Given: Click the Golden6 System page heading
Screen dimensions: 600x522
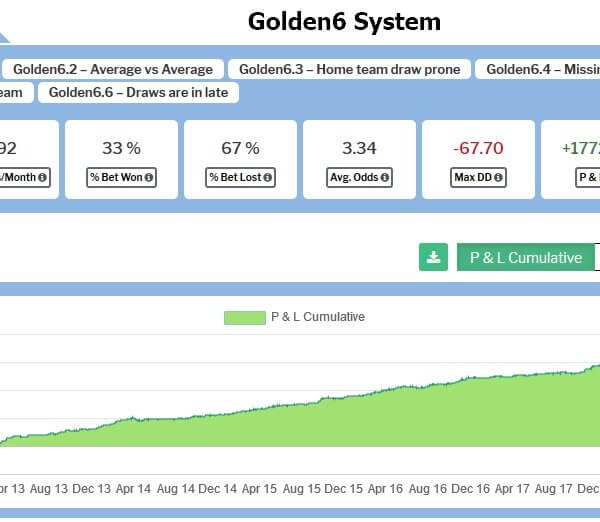Looking at the screenshot, I should (x=344, y=21).
